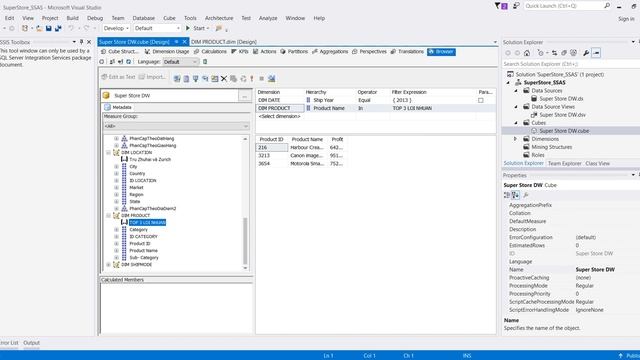Screen dimensions: 640x360
Task: Collapse the DIM LOCATION node
Action: click(109, 153)
